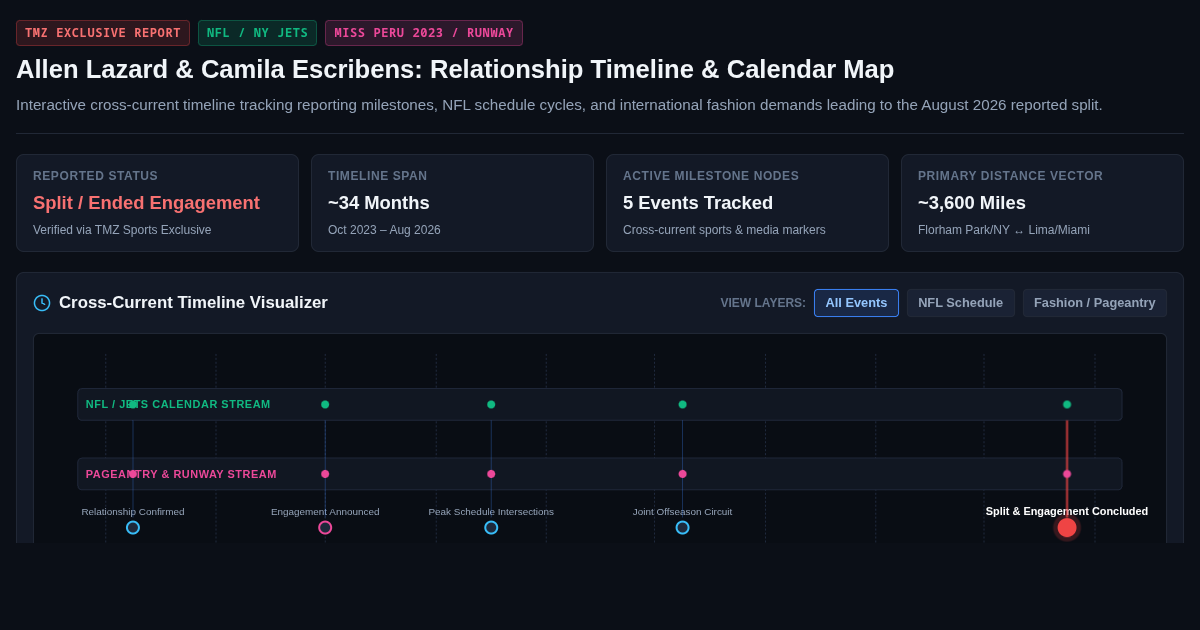
Task: Click the Engagement Announced label
Action: (x=325, y=512)
